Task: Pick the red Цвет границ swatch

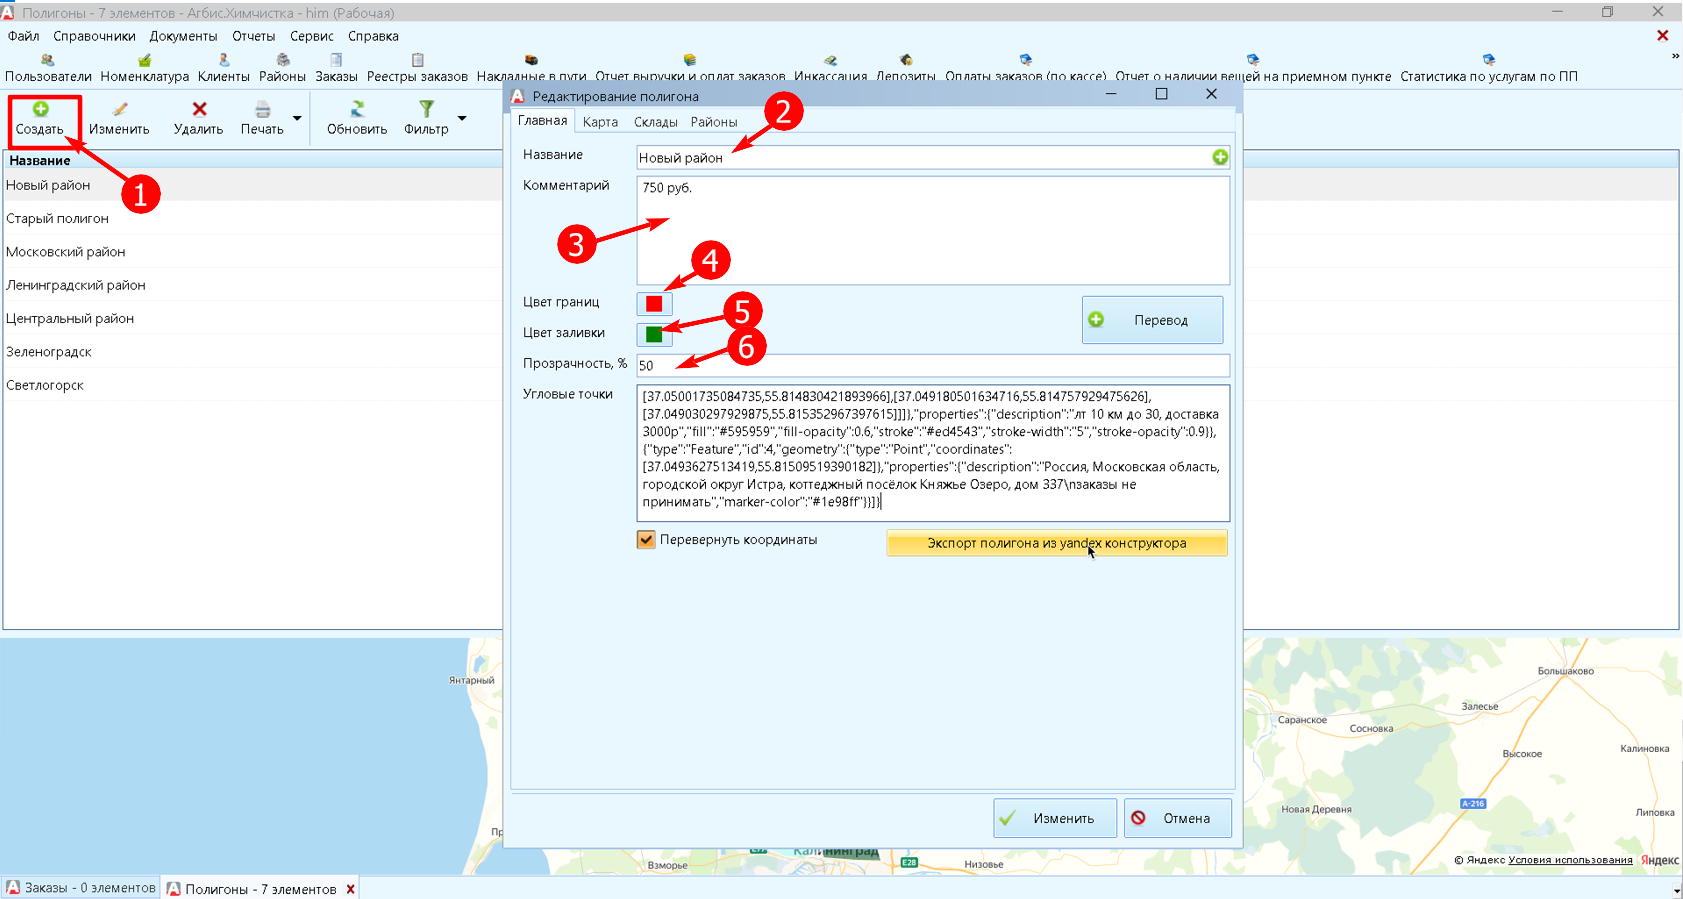Action: point(654,304)
